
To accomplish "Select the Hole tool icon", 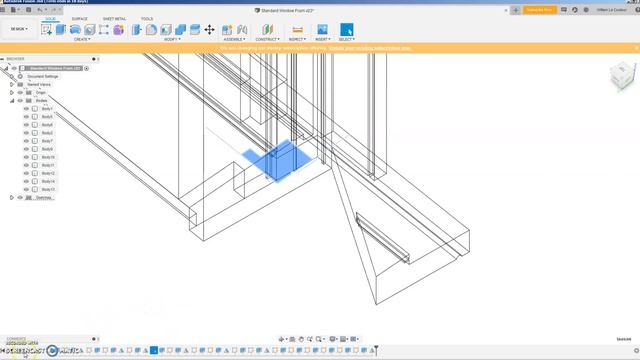I will [89, 29].
